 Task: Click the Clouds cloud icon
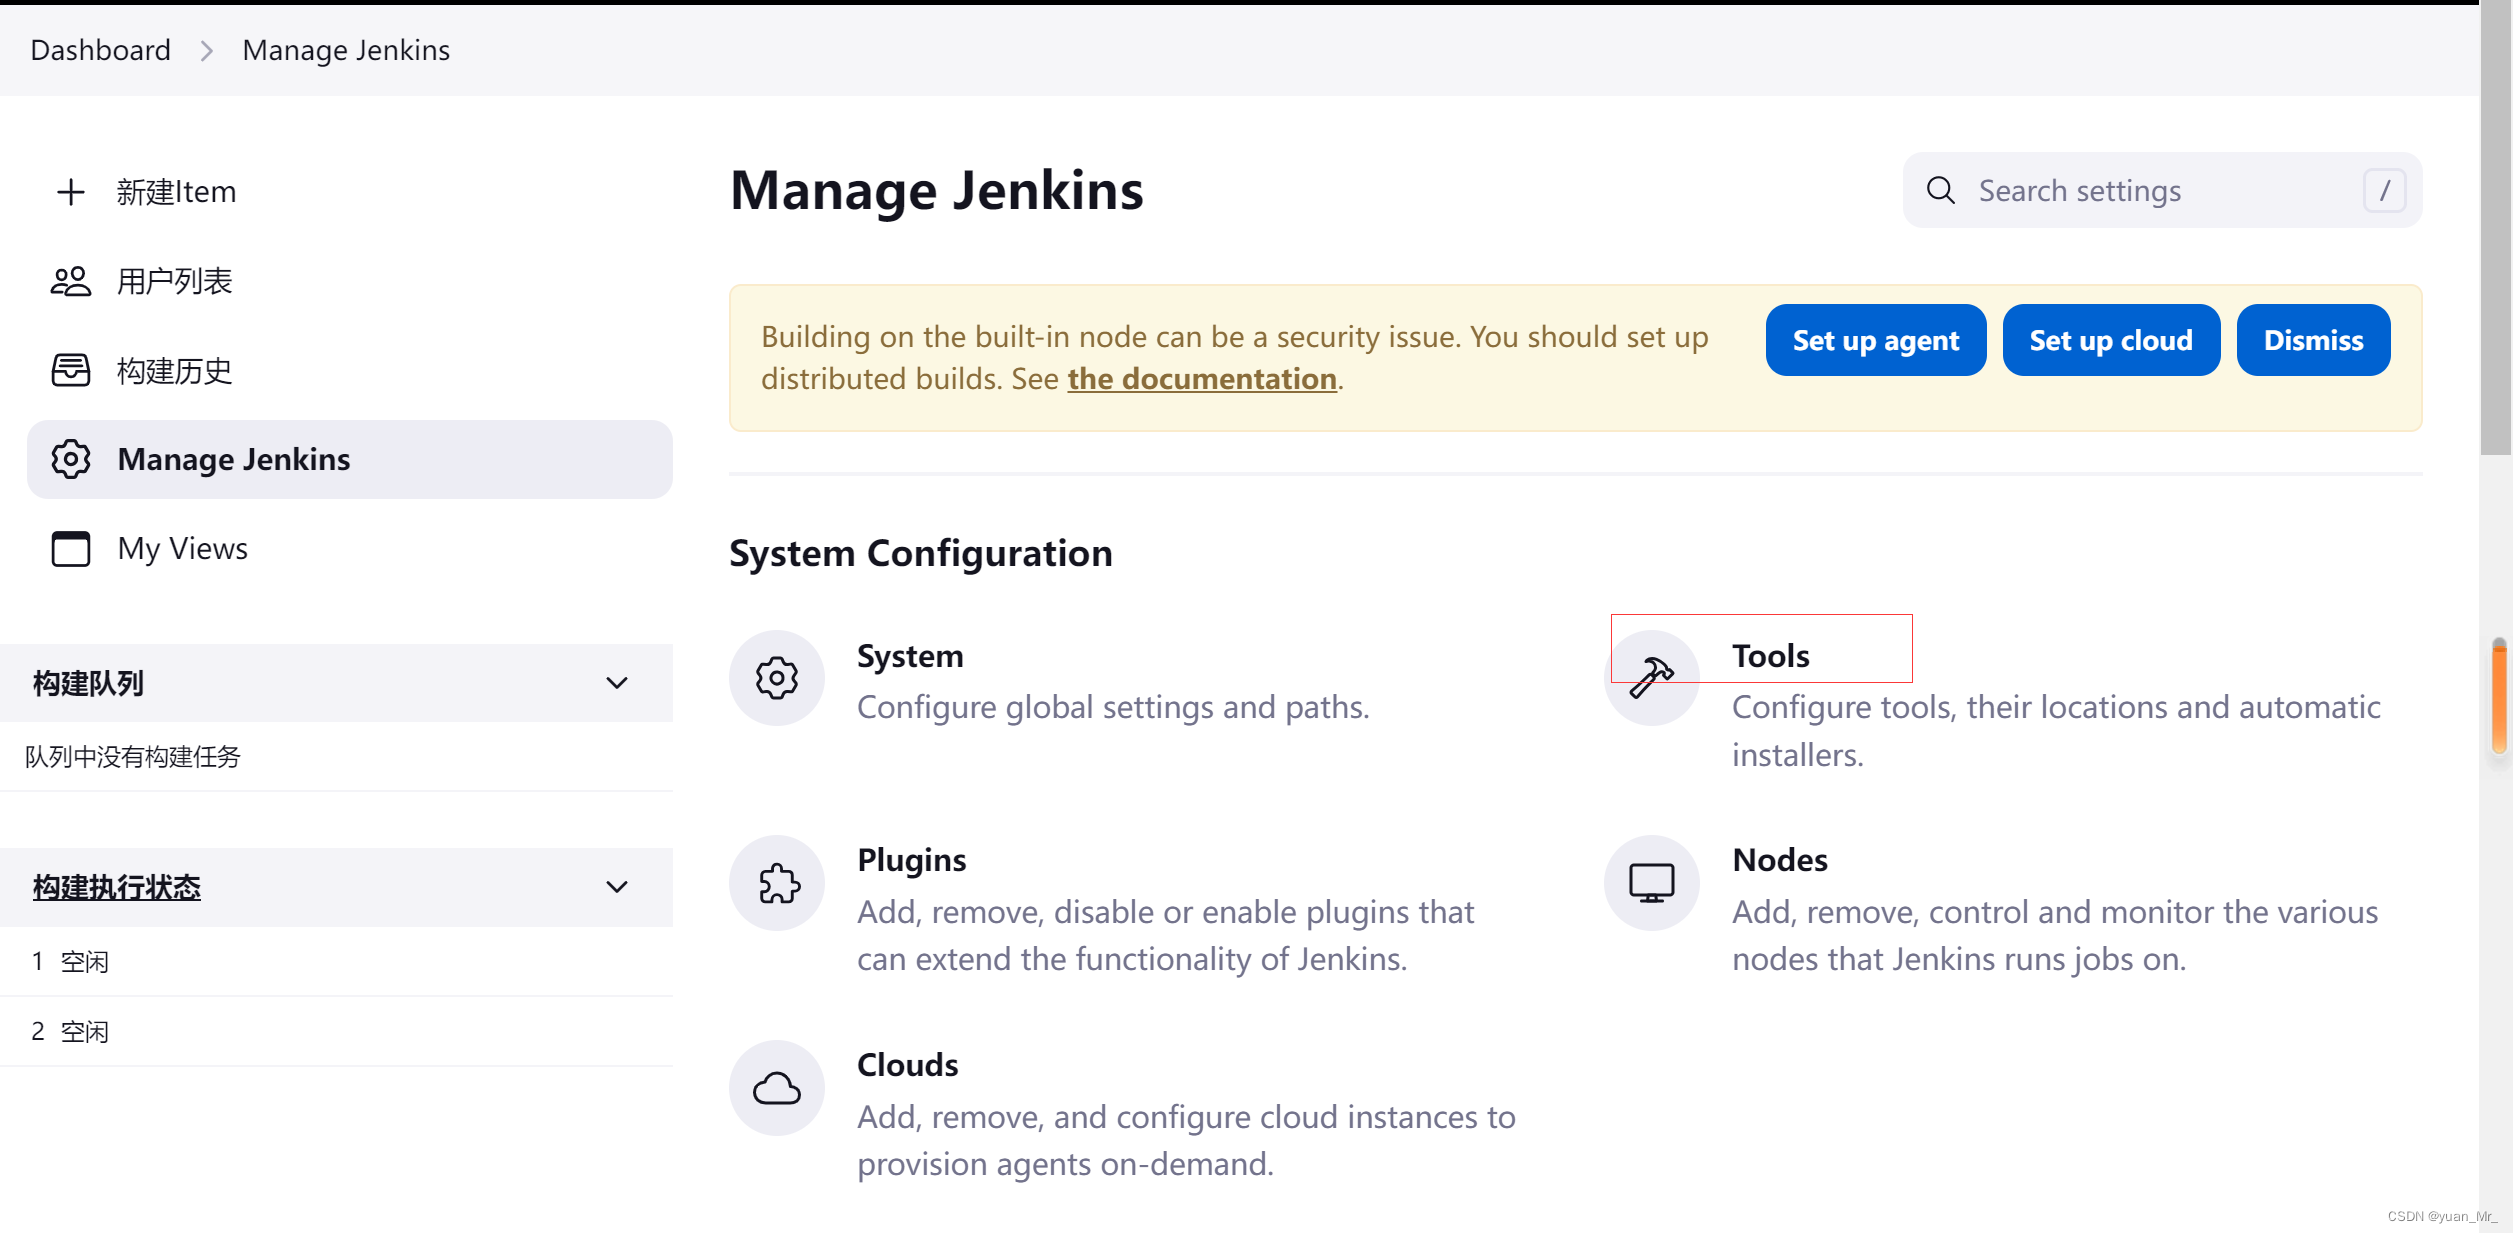pos(776,1088)
